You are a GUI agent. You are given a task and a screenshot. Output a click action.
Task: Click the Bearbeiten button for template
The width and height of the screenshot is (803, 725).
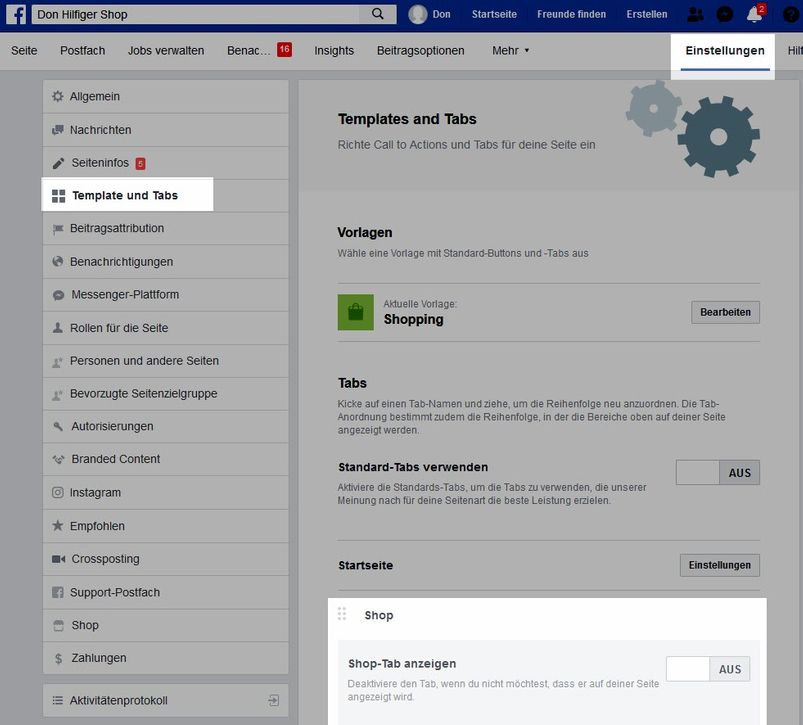click(x=725, y=313)
